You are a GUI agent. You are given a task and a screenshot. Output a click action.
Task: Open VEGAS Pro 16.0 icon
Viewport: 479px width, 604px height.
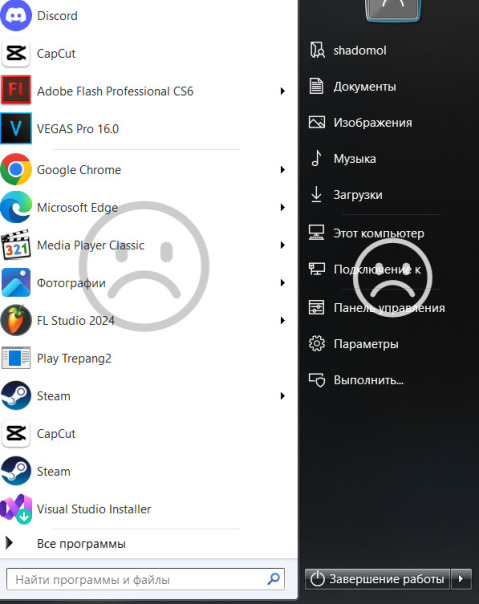coord(16,128)
